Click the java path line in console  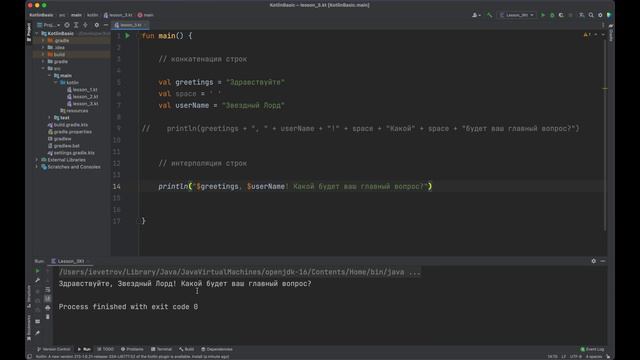click(x=239, y=272)
